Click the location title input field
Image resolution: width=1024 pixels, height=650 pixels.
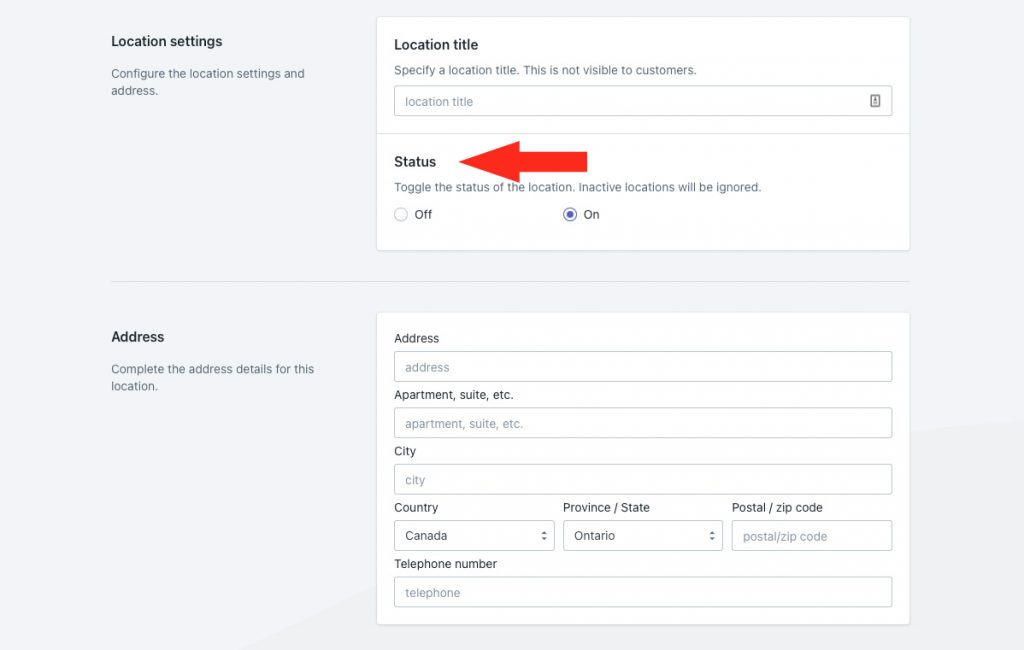[643, 101]
